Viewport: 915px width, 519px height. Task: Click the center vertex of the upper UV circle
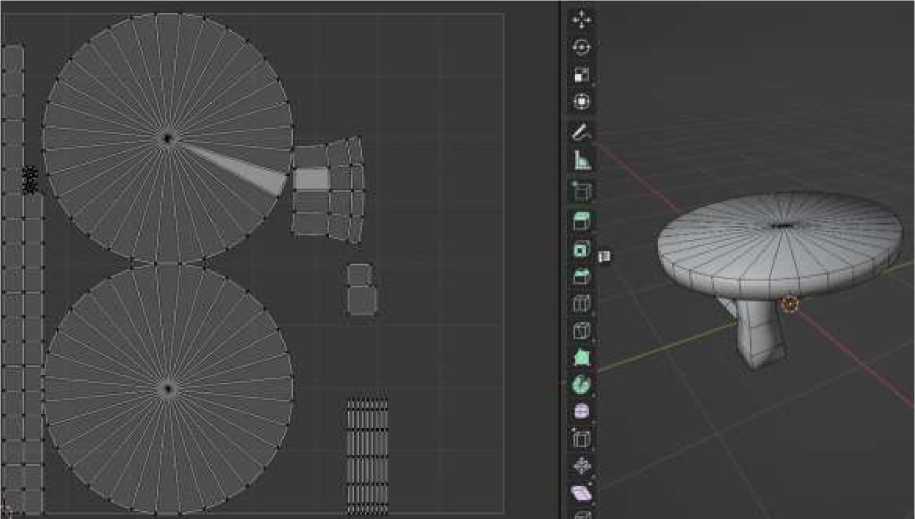168,138
